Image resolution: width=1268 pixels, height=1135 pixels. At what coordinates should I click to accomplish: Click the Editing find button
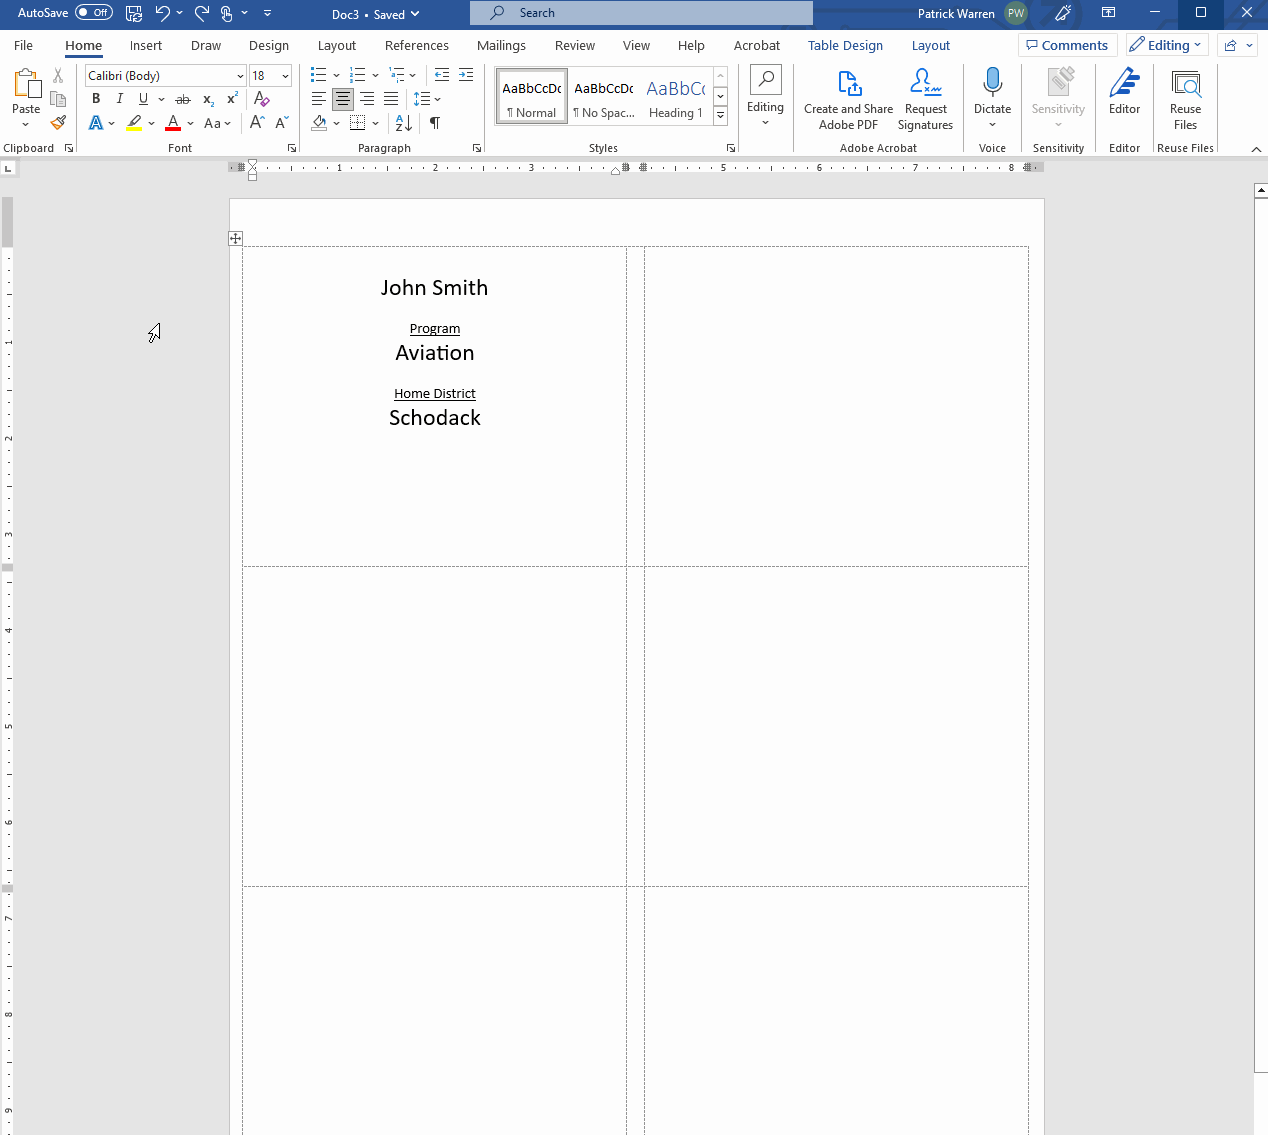tap(765, 96)
